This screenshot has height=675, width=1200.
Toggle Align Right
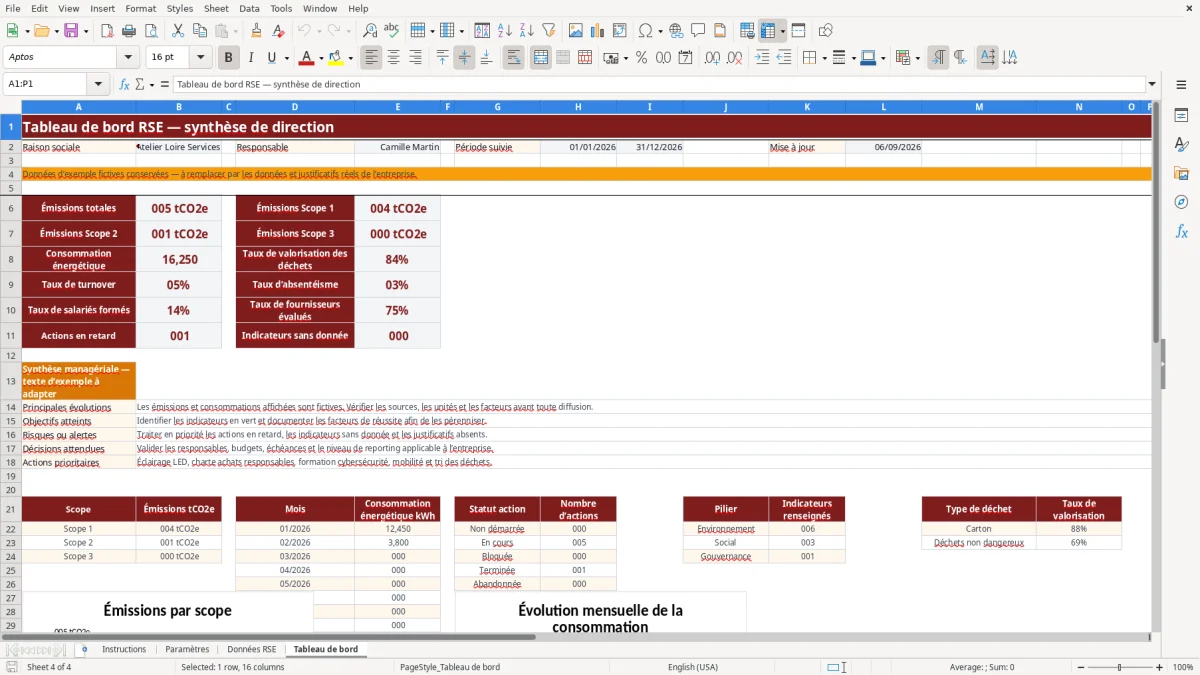pyautogui.click(x=415, y=58)
